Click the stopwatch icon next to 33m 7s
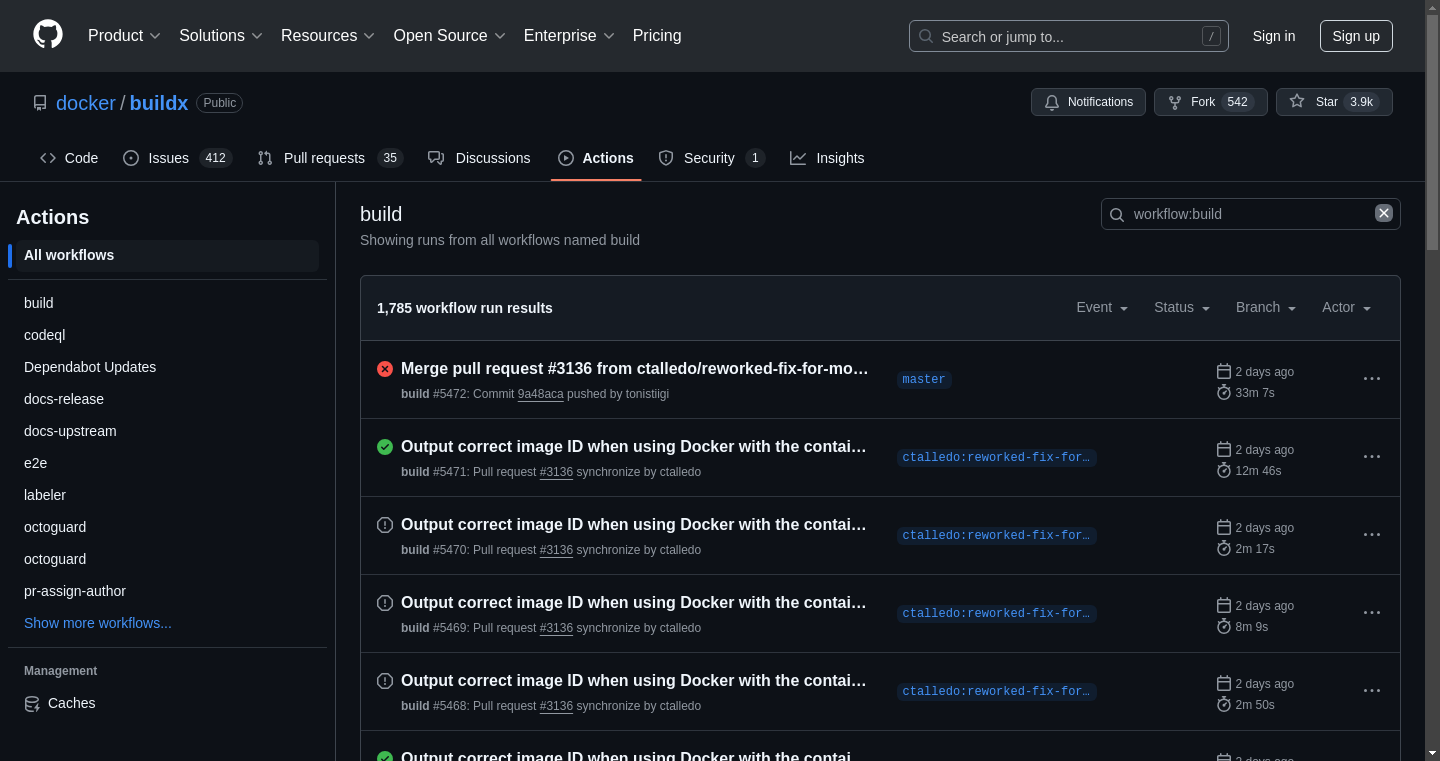 (x=1224, y=392)
